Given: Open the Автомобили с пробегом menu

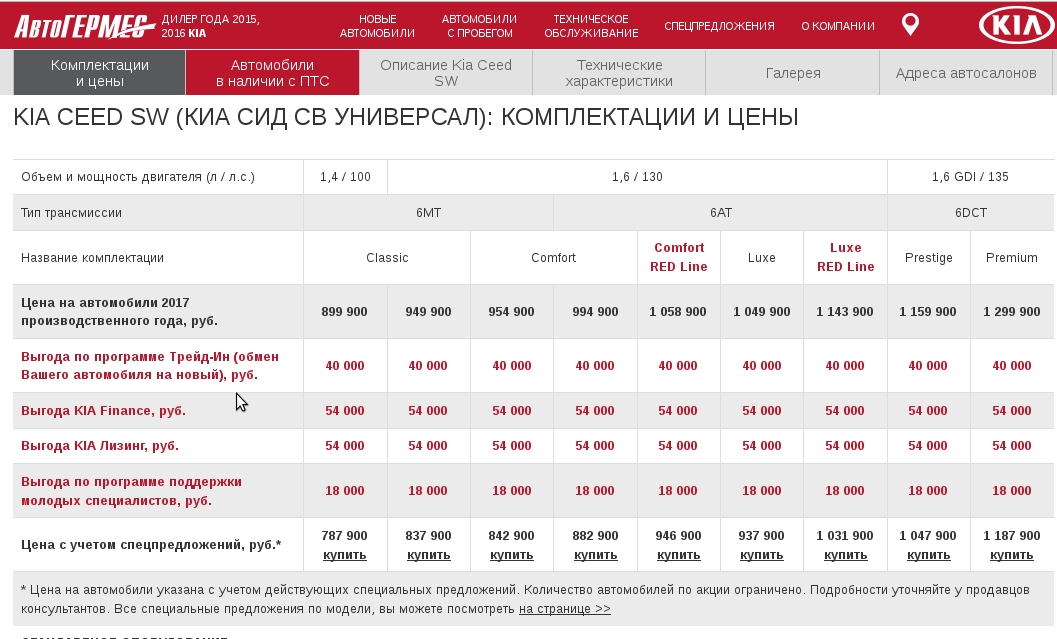Looking at the screenshot, I should (479, 26).
